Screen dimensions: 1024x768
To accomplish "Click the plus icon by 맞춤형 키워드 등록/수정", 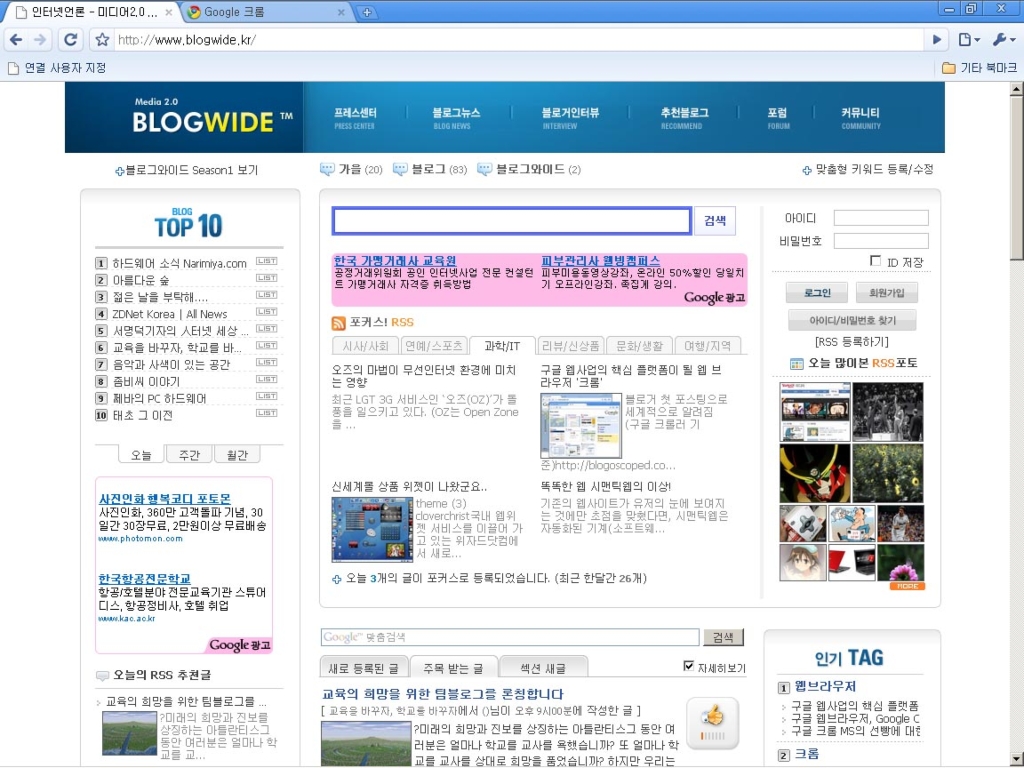I will click(807, 170).
